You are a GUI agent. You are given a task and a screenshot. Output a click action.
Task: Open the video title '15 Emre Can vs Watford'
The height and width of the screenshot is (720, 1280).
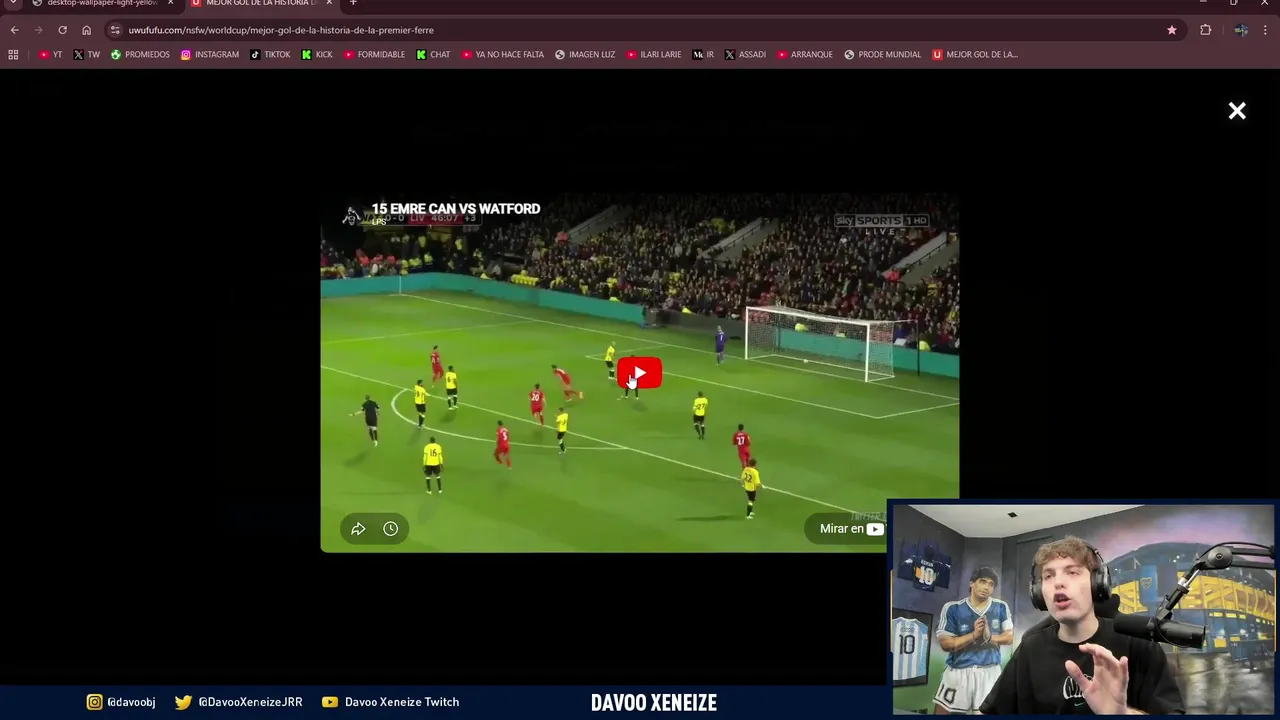pyautogui.click(x=456, y=209)
